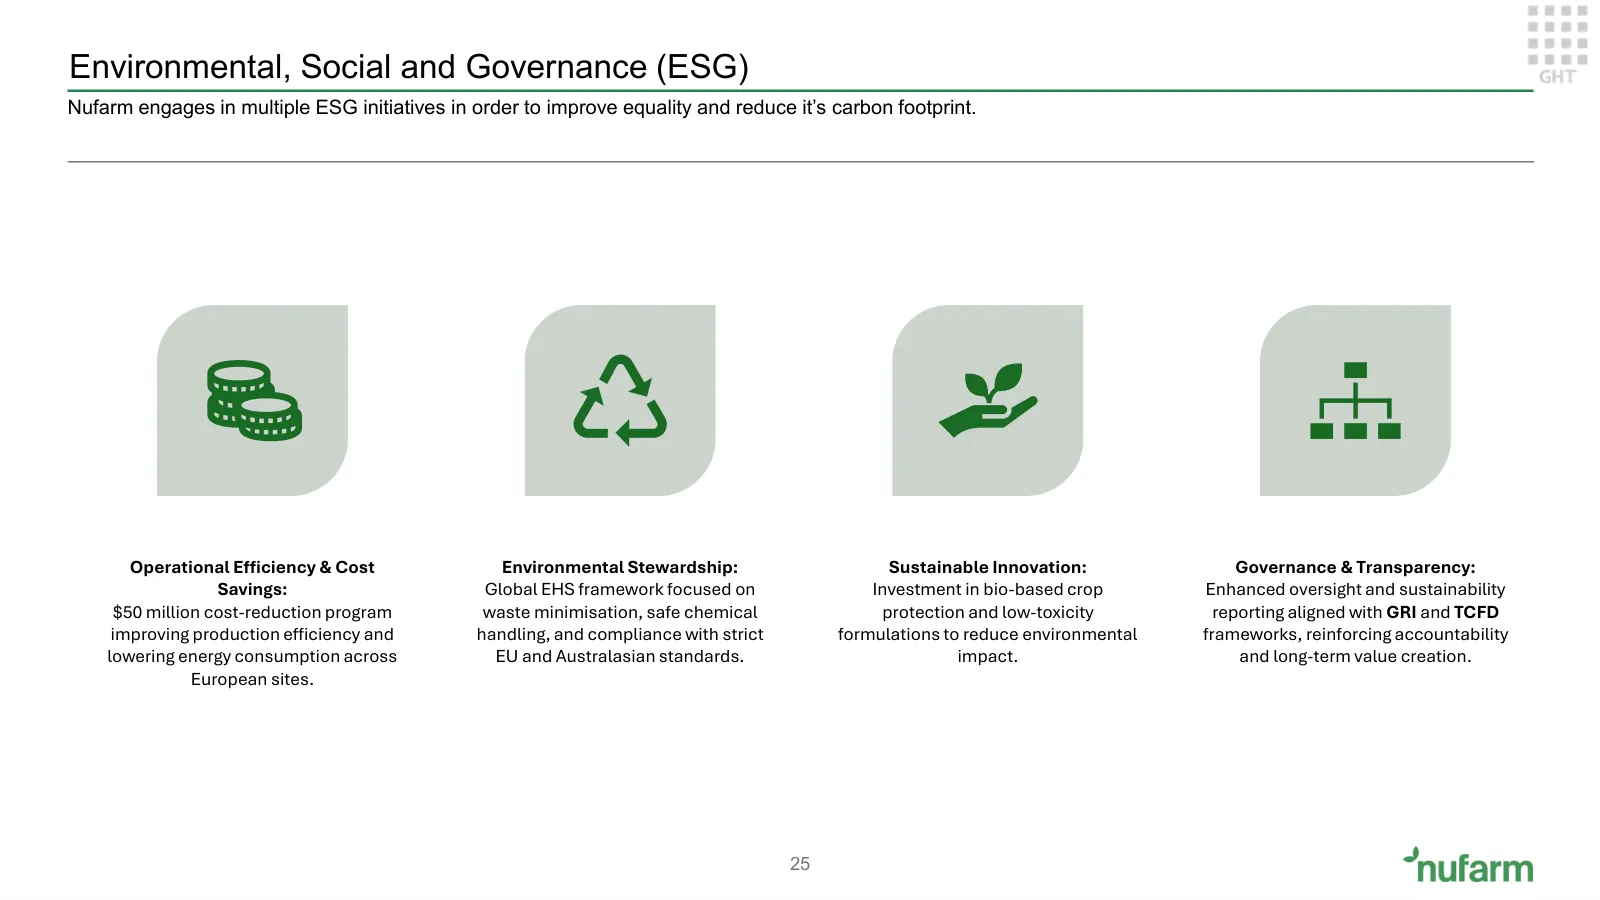Select the 'European sites.' line

coord(252,680)
